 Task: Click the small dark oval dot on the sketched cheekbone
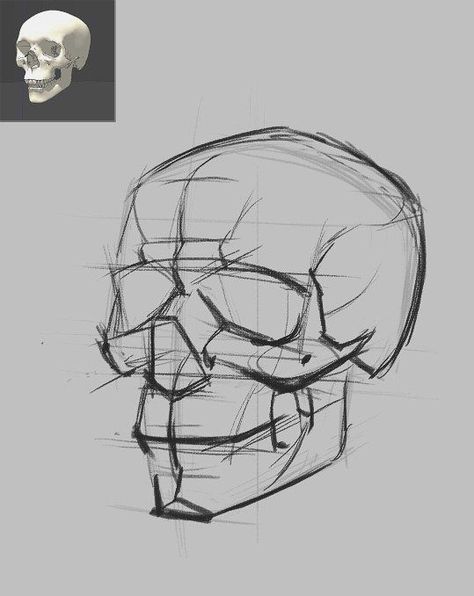pos(306,358)
